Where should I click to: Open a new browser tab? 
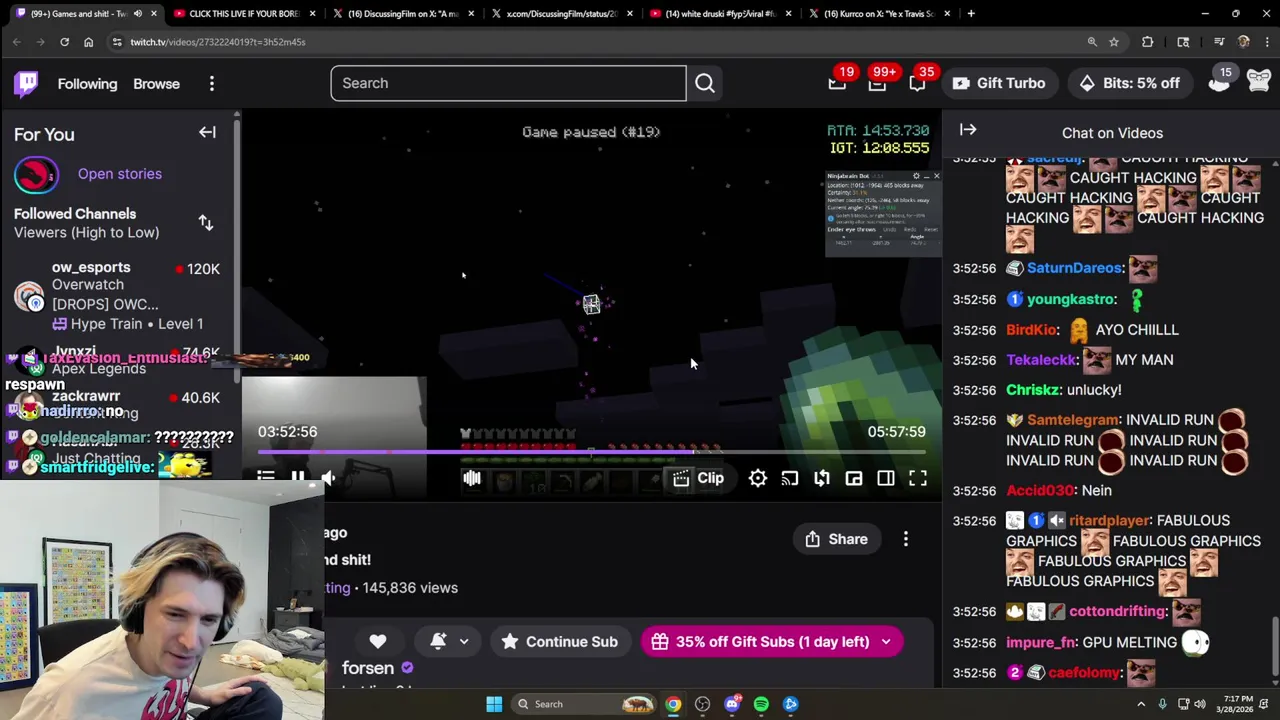971,14
